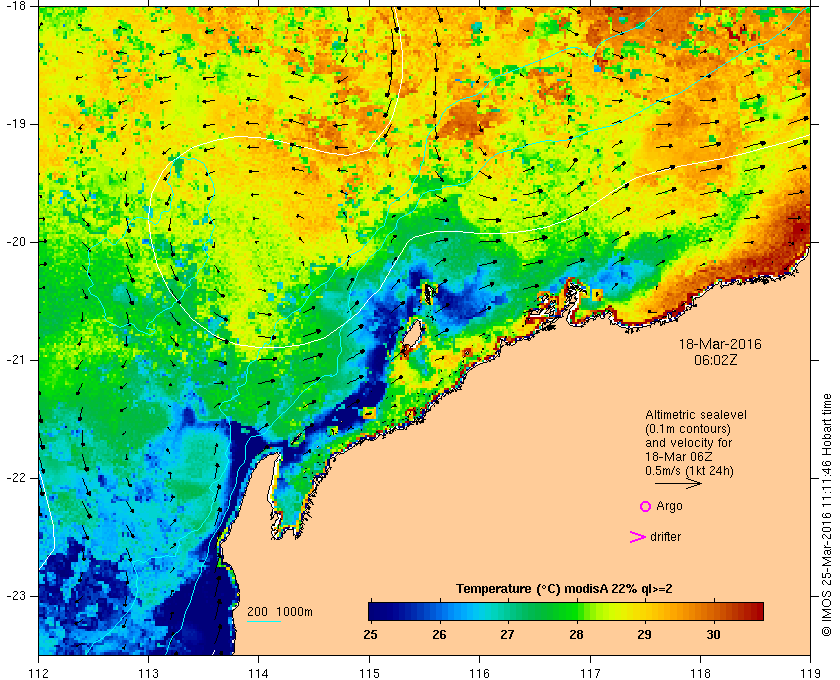840x680 pixels.
Task: Click the dark red end of the colorbar
Action: [x=755, y=611]
